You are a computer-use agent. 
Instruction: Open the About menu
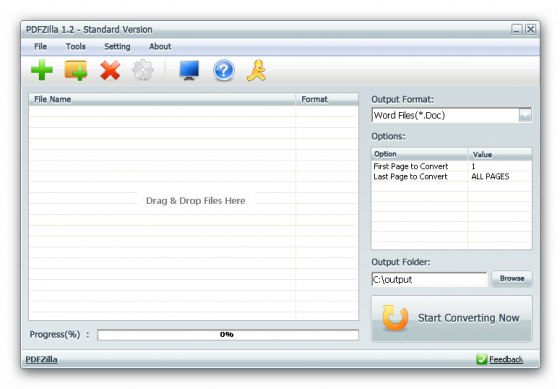tap(160, 46)
